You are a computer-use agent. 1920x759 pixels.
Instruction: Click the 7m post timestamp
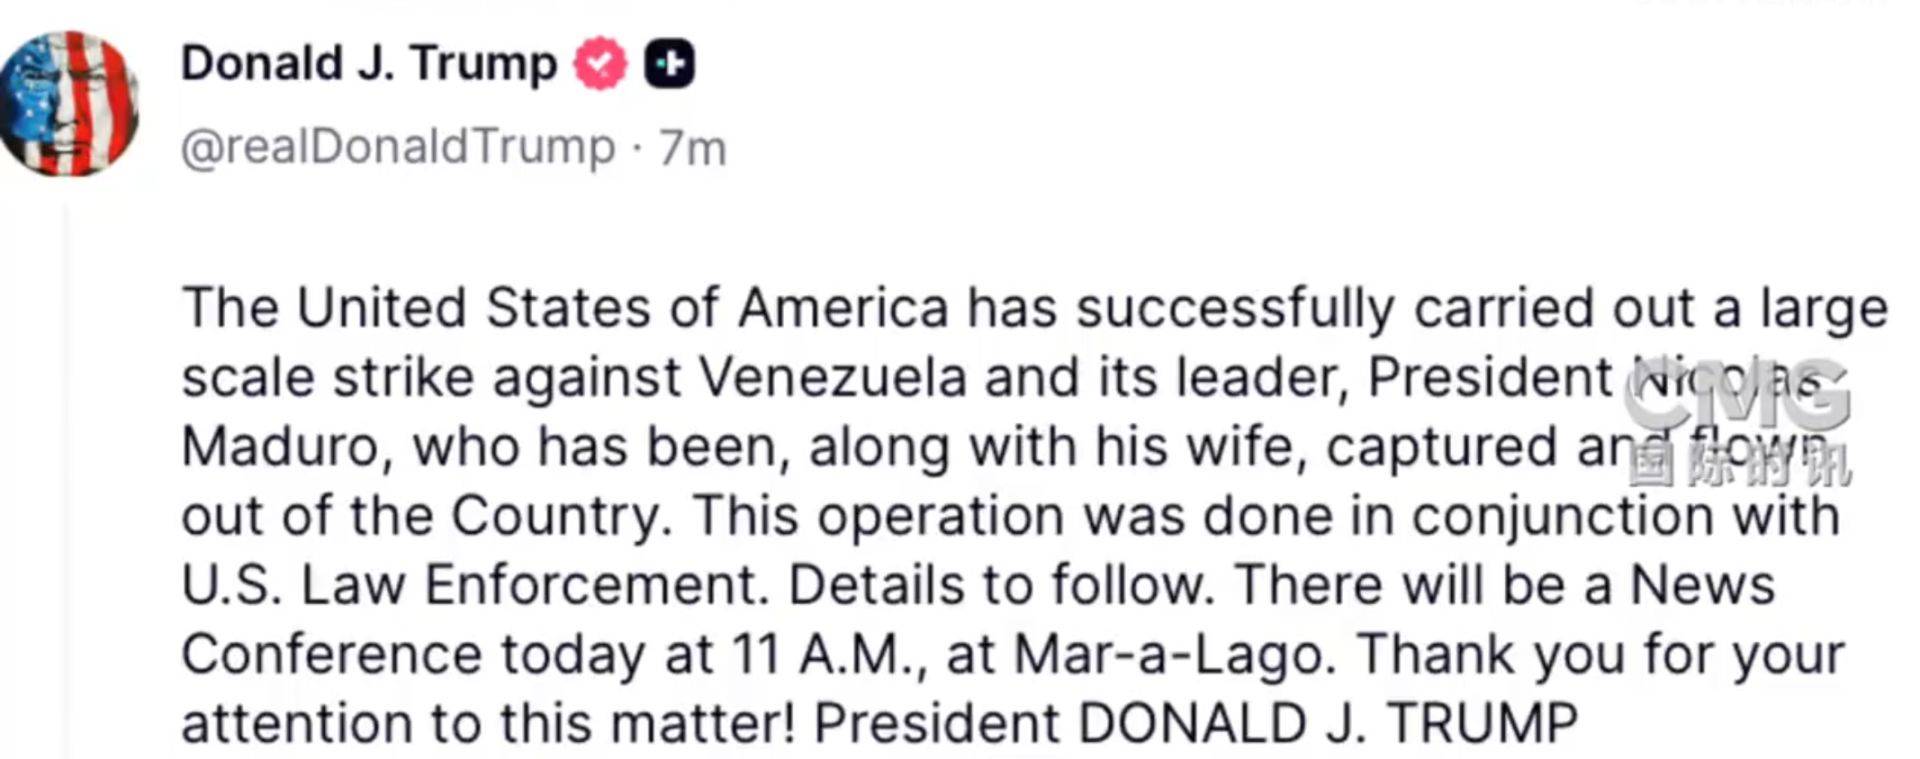692,149
